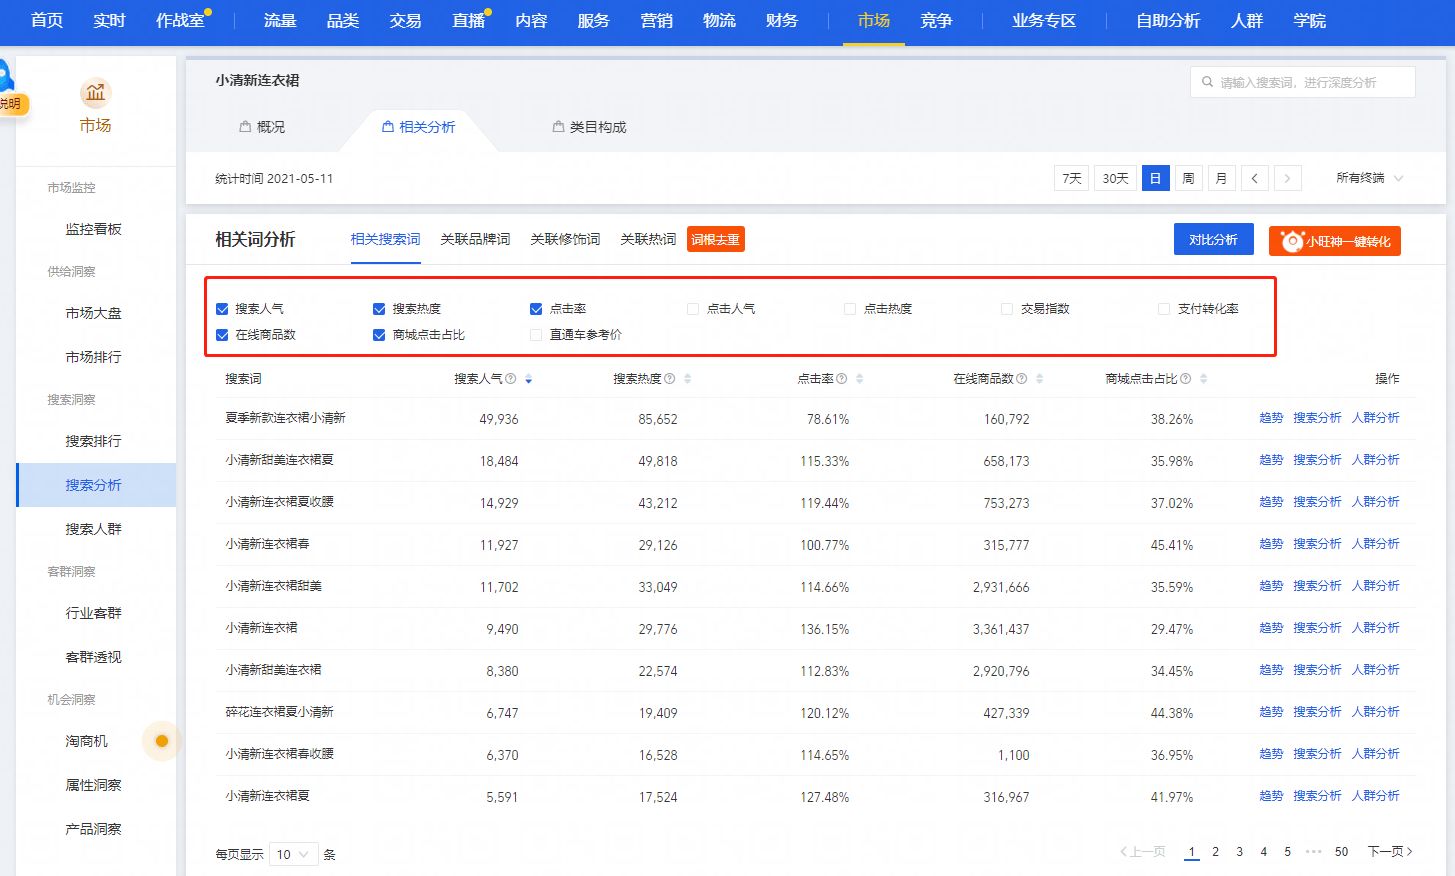The width and height of the screenshot is (1455, 876).
Task: Enable 交易指数 indicator checkbox
Action: click(1007, 309)
